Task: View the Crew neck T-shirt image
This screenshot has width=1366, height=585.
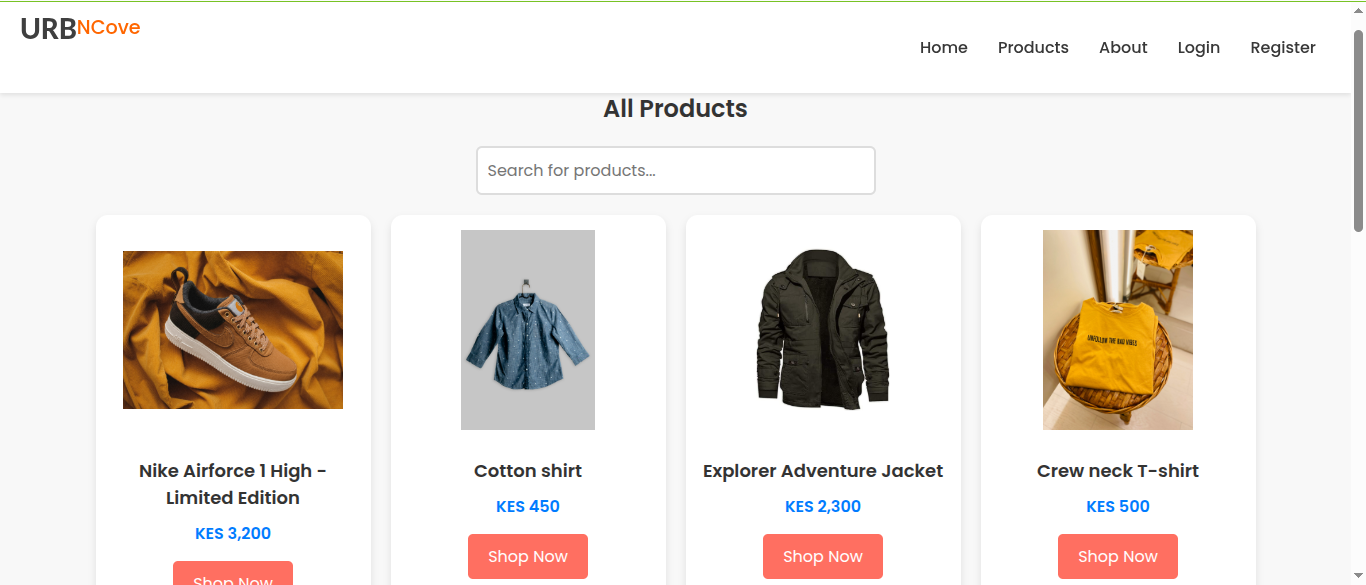Action: [1118, 330]
